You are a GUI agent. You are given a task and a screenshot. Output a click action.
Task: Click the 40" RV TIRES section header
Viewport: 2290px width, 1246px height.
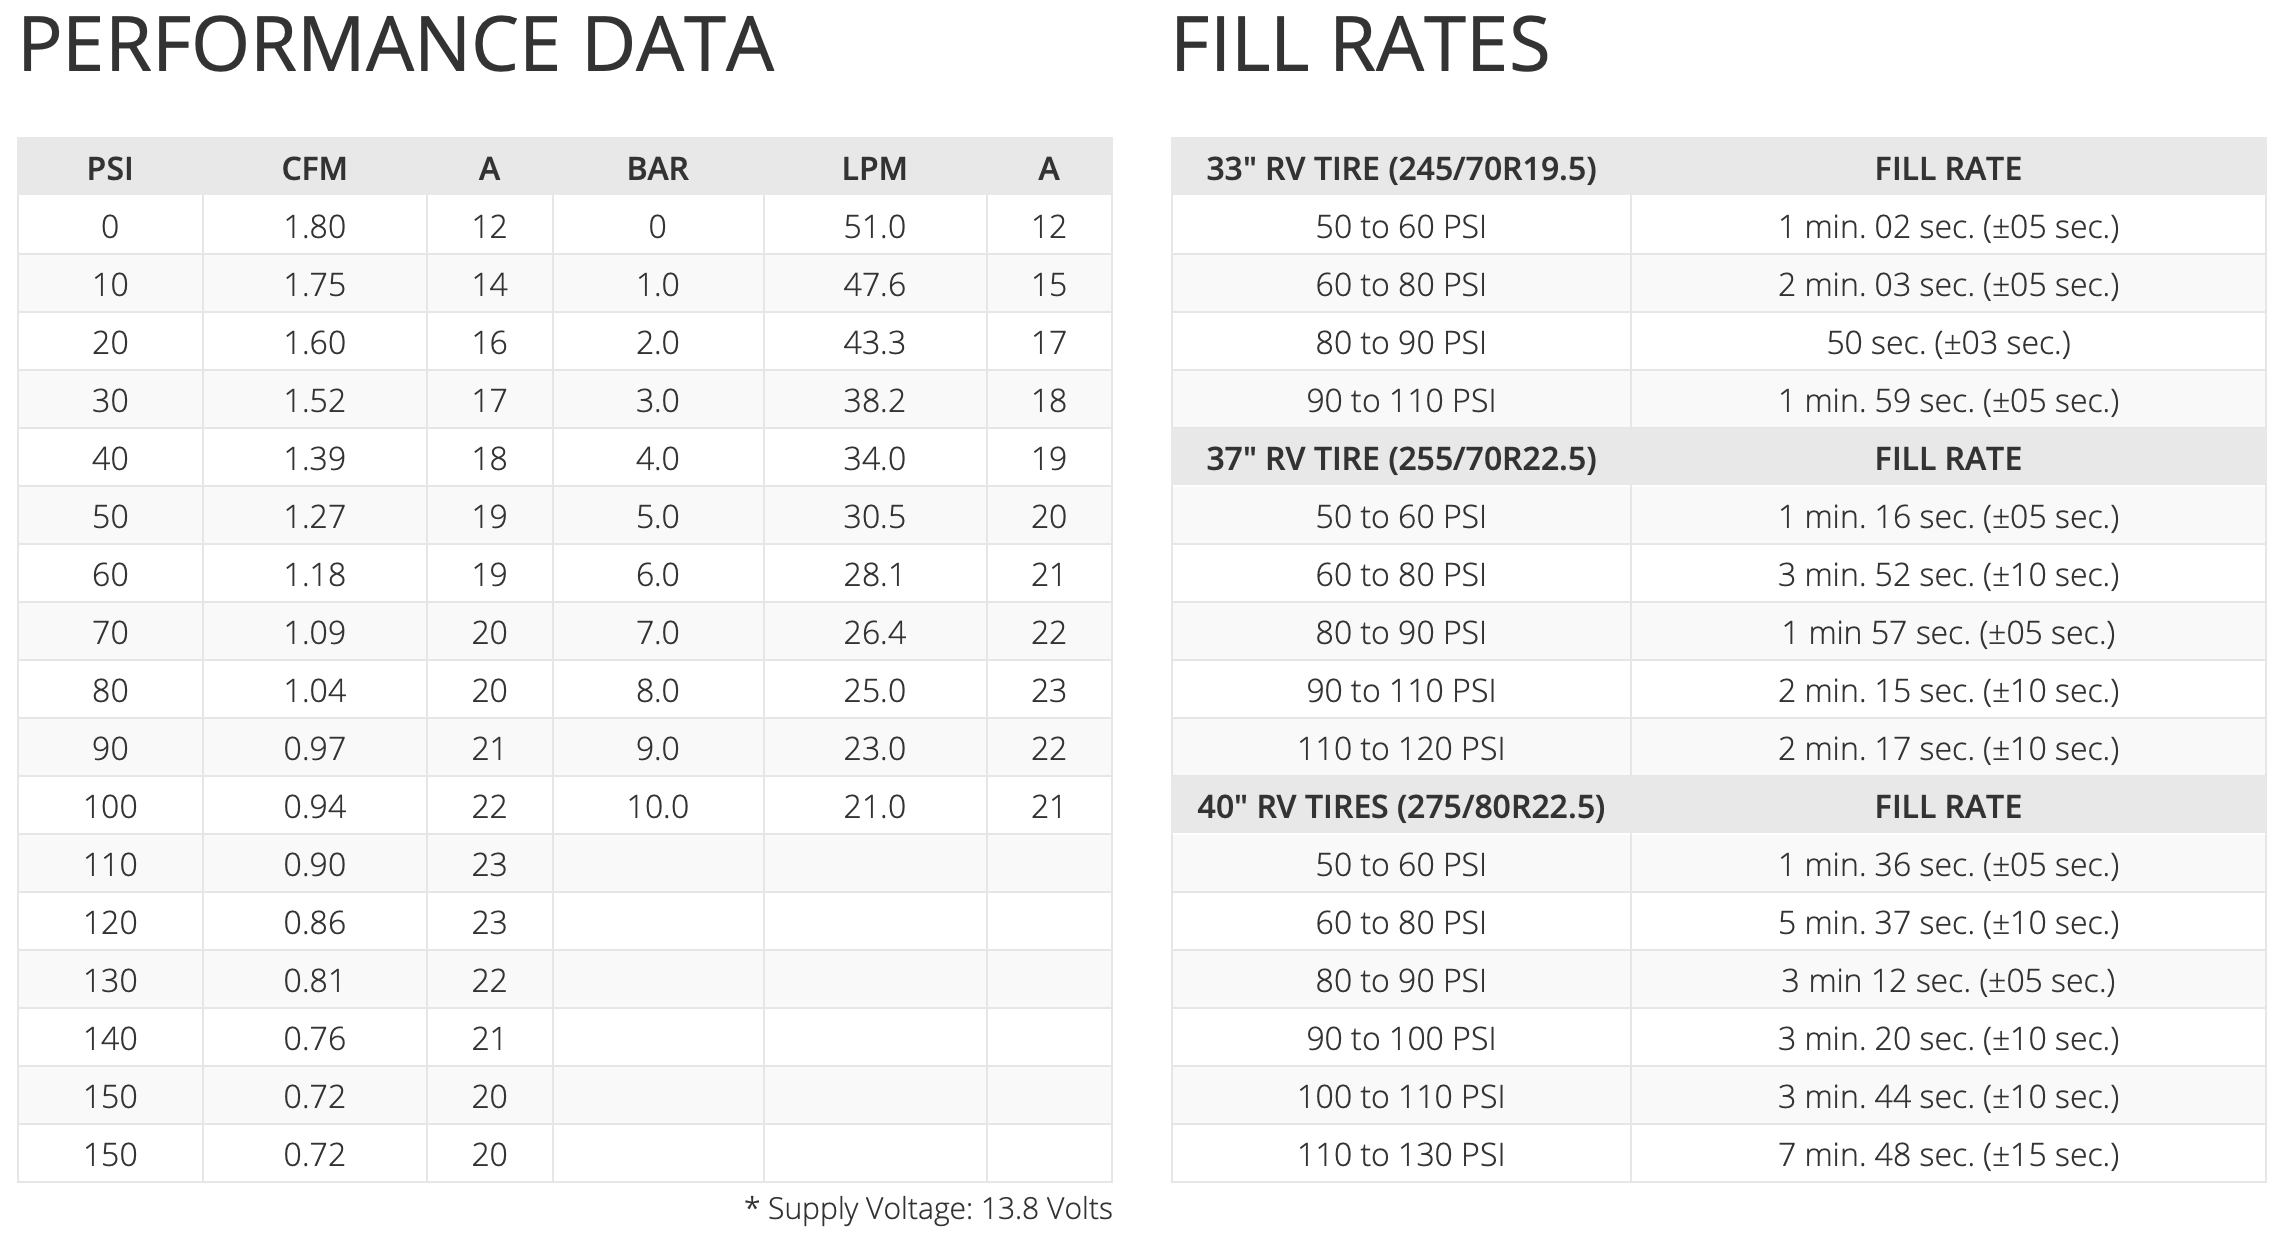(x=1401, y=806)
